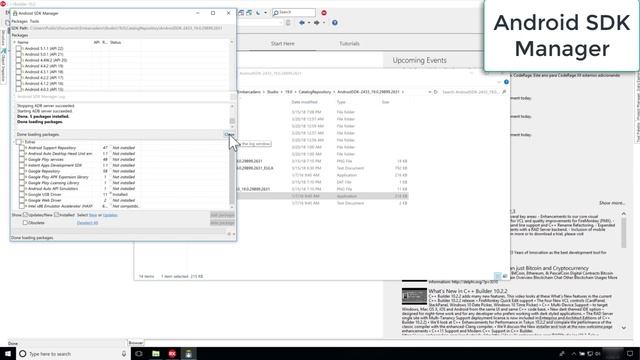Open the Tutorials tab
This screenshot has width=640, height=360.
click(x=349, y=43)
